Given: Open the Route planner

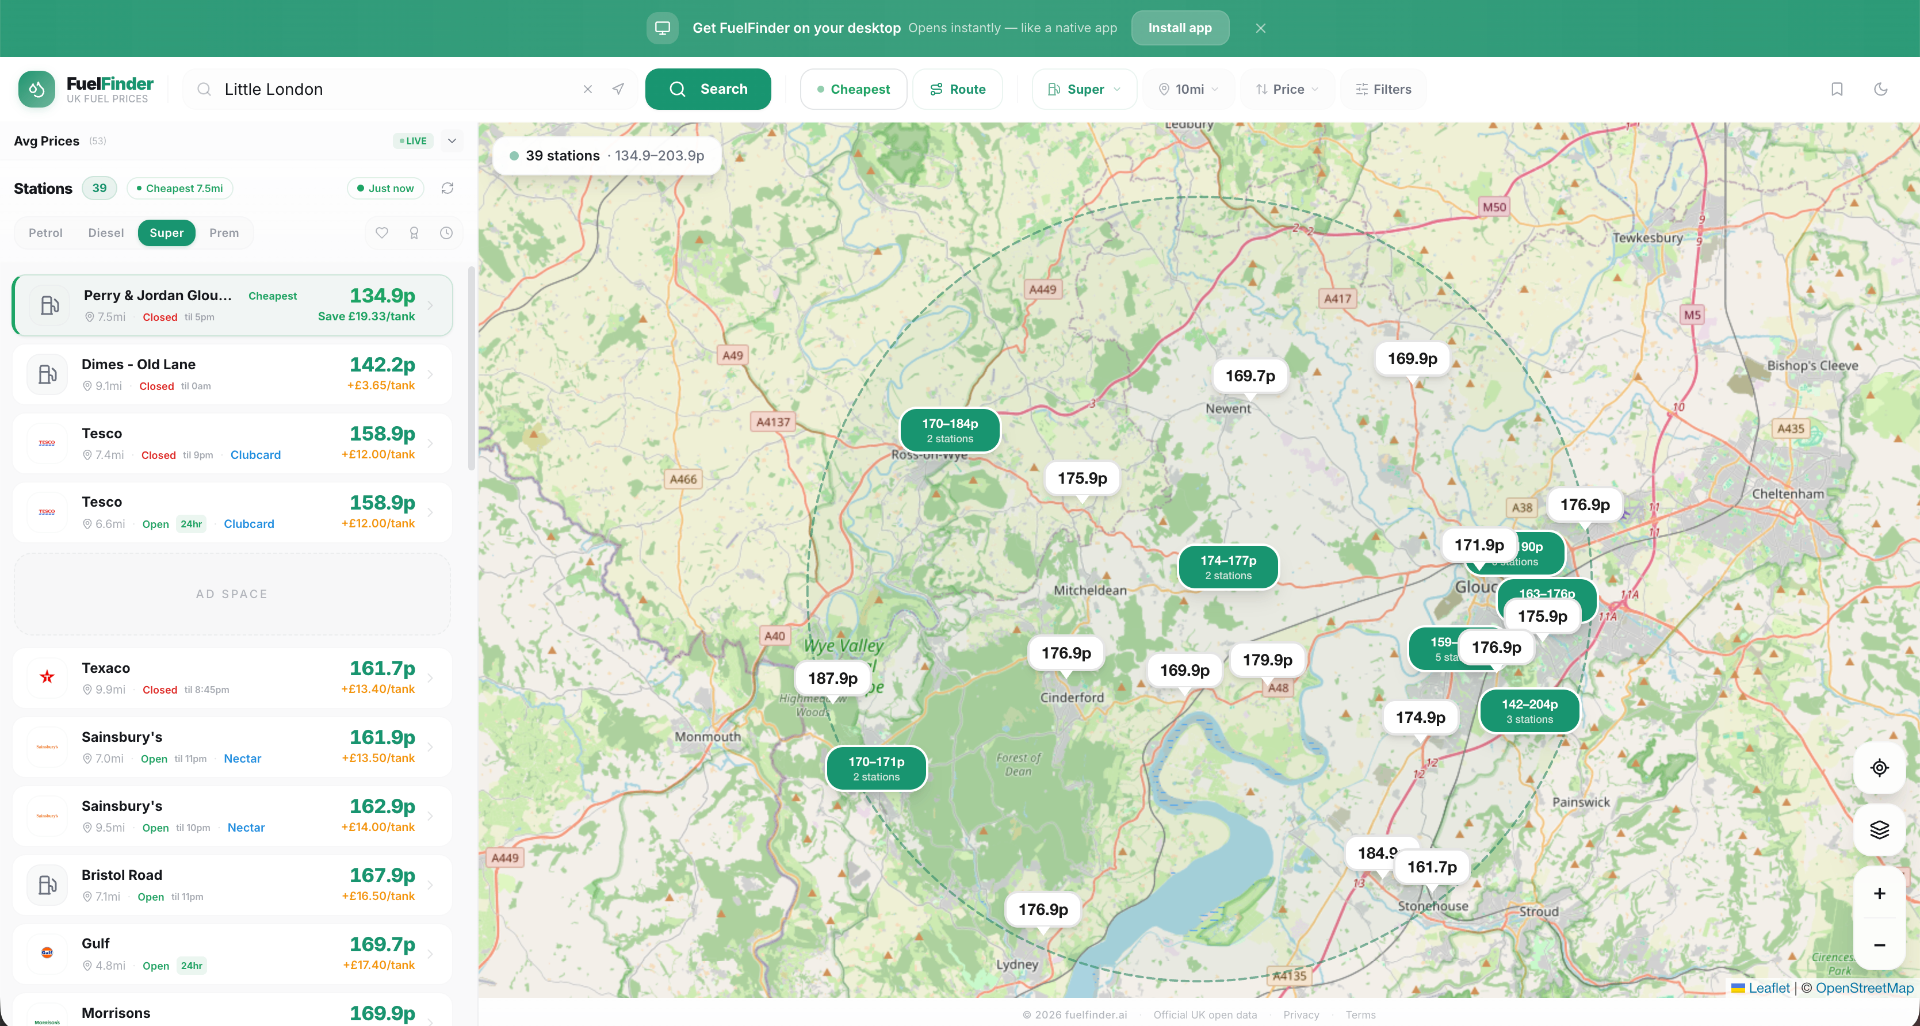Looking at the screenshot, I should (x=958, y=89).
